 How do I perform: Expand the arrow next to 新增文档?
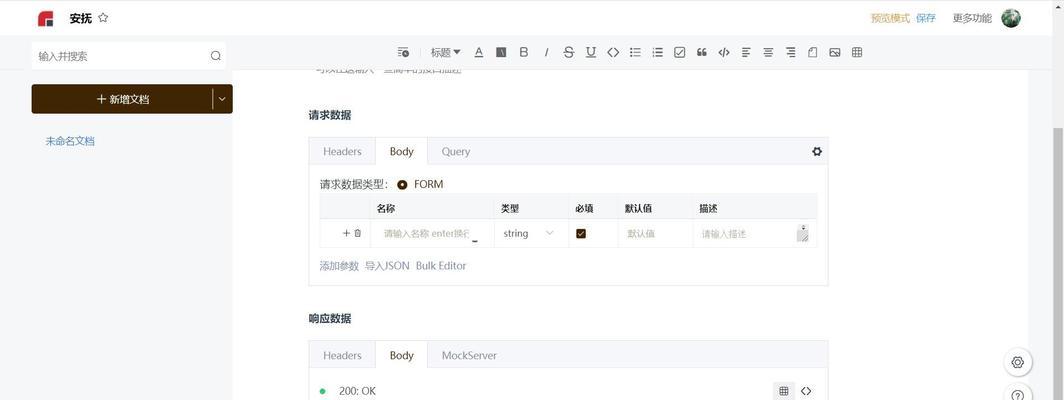click(x=223, y=99)
